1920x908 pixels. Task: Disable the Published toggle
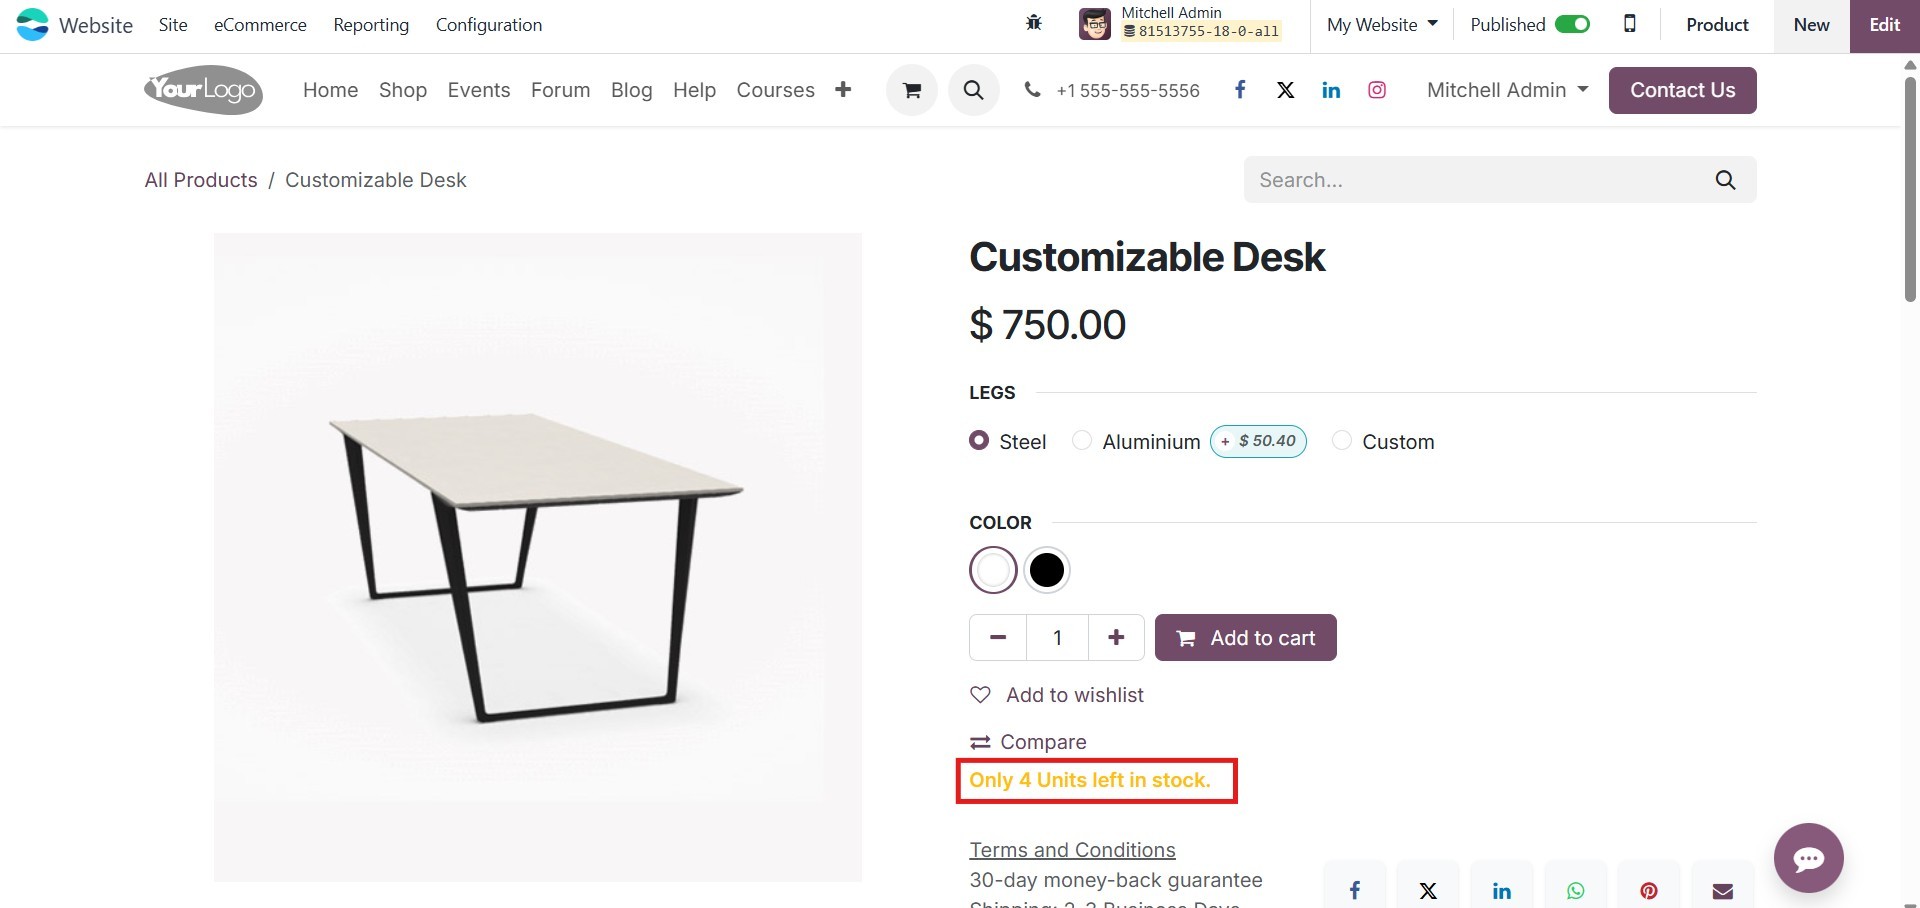1570,23
